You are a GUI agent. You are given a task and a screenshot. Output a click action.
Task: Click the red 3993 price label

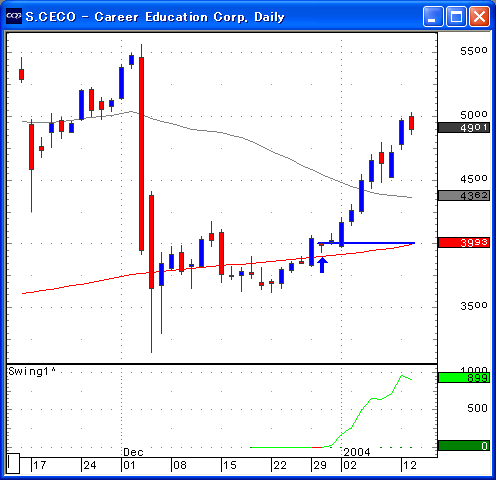[464, 242]
